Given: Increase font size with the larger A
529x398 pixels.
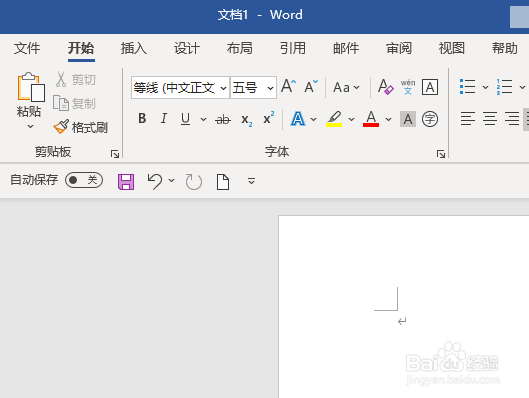Looking at the screenshot, I should click(x=289, y=87).
